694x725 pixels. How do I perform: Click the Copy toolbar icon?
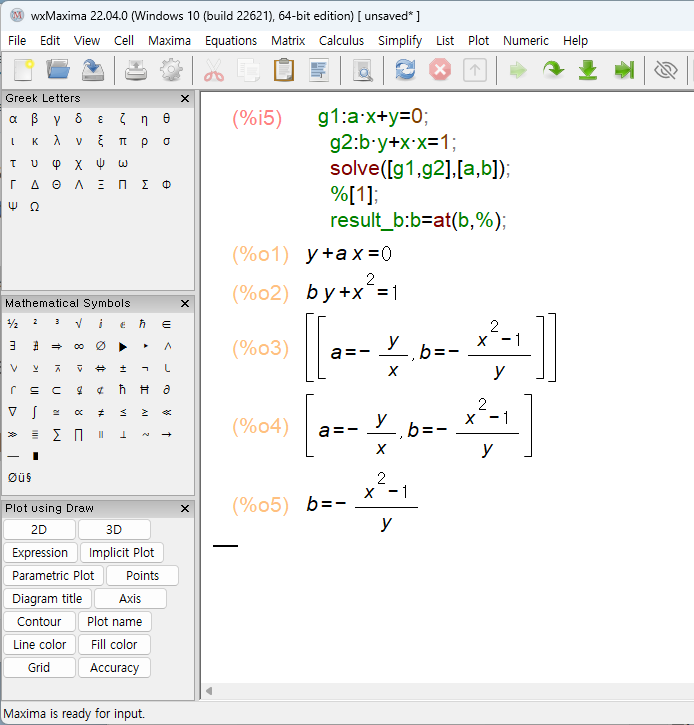click(x=249, y=70)
